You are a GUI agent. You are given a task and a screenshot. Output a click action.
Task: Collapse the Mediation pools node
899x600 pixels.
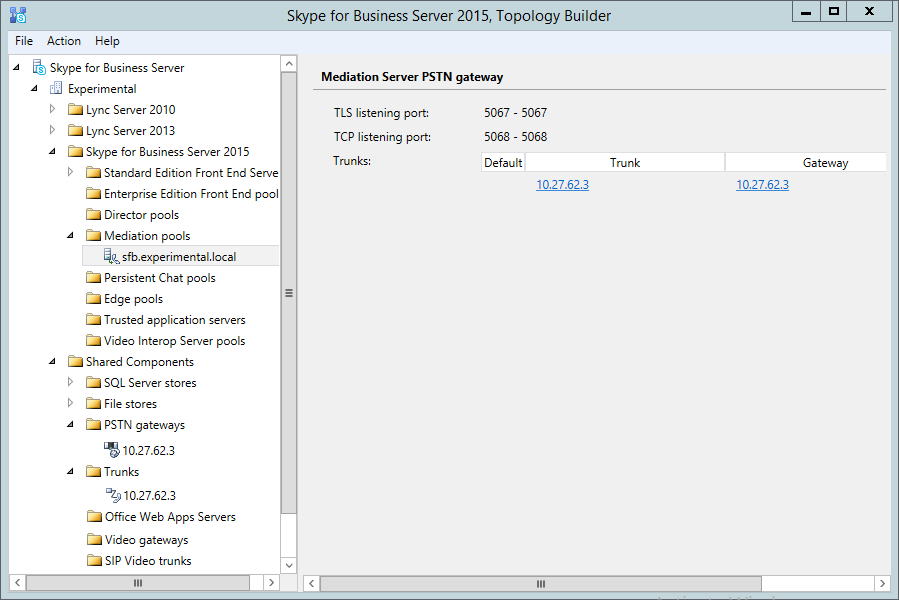70,236
